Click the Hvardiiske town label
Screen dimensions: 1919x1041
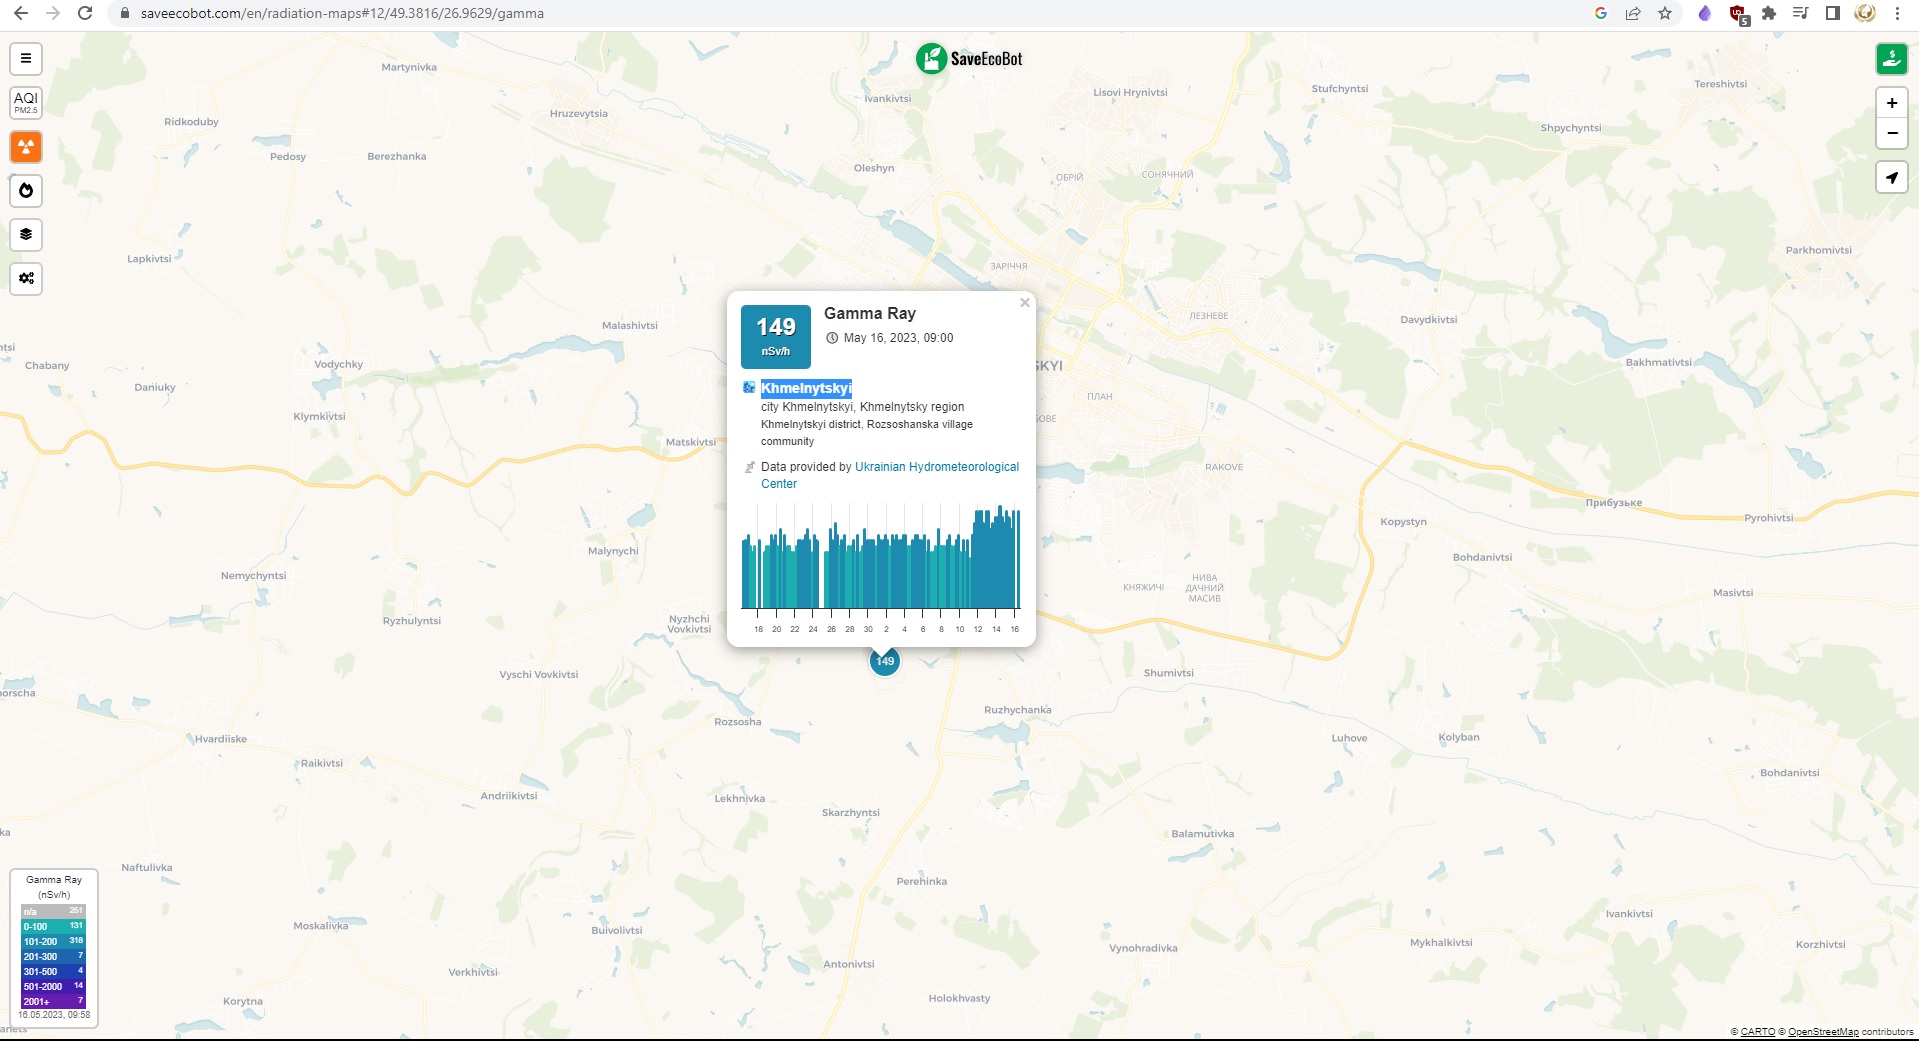pos(221,739)
